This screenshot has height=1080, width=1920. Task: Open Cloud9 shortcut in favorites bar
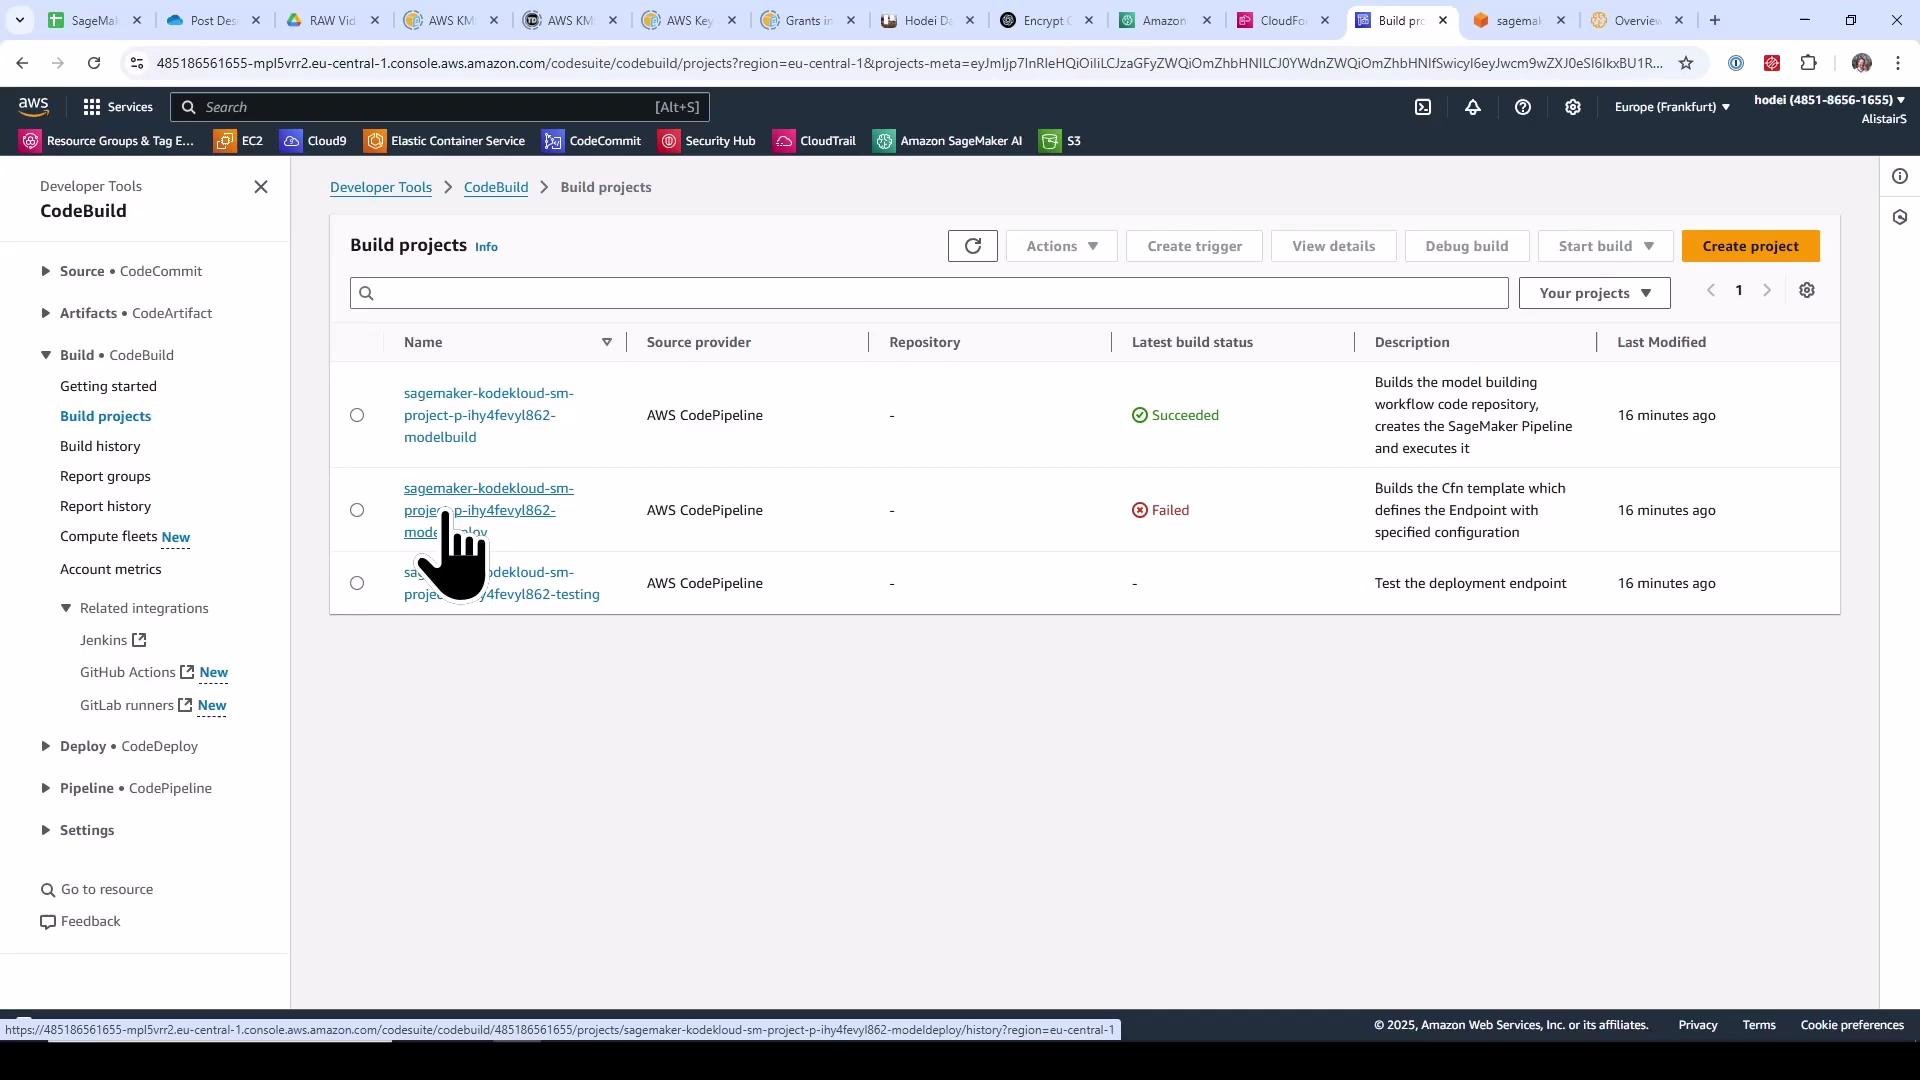coord(314,141)
